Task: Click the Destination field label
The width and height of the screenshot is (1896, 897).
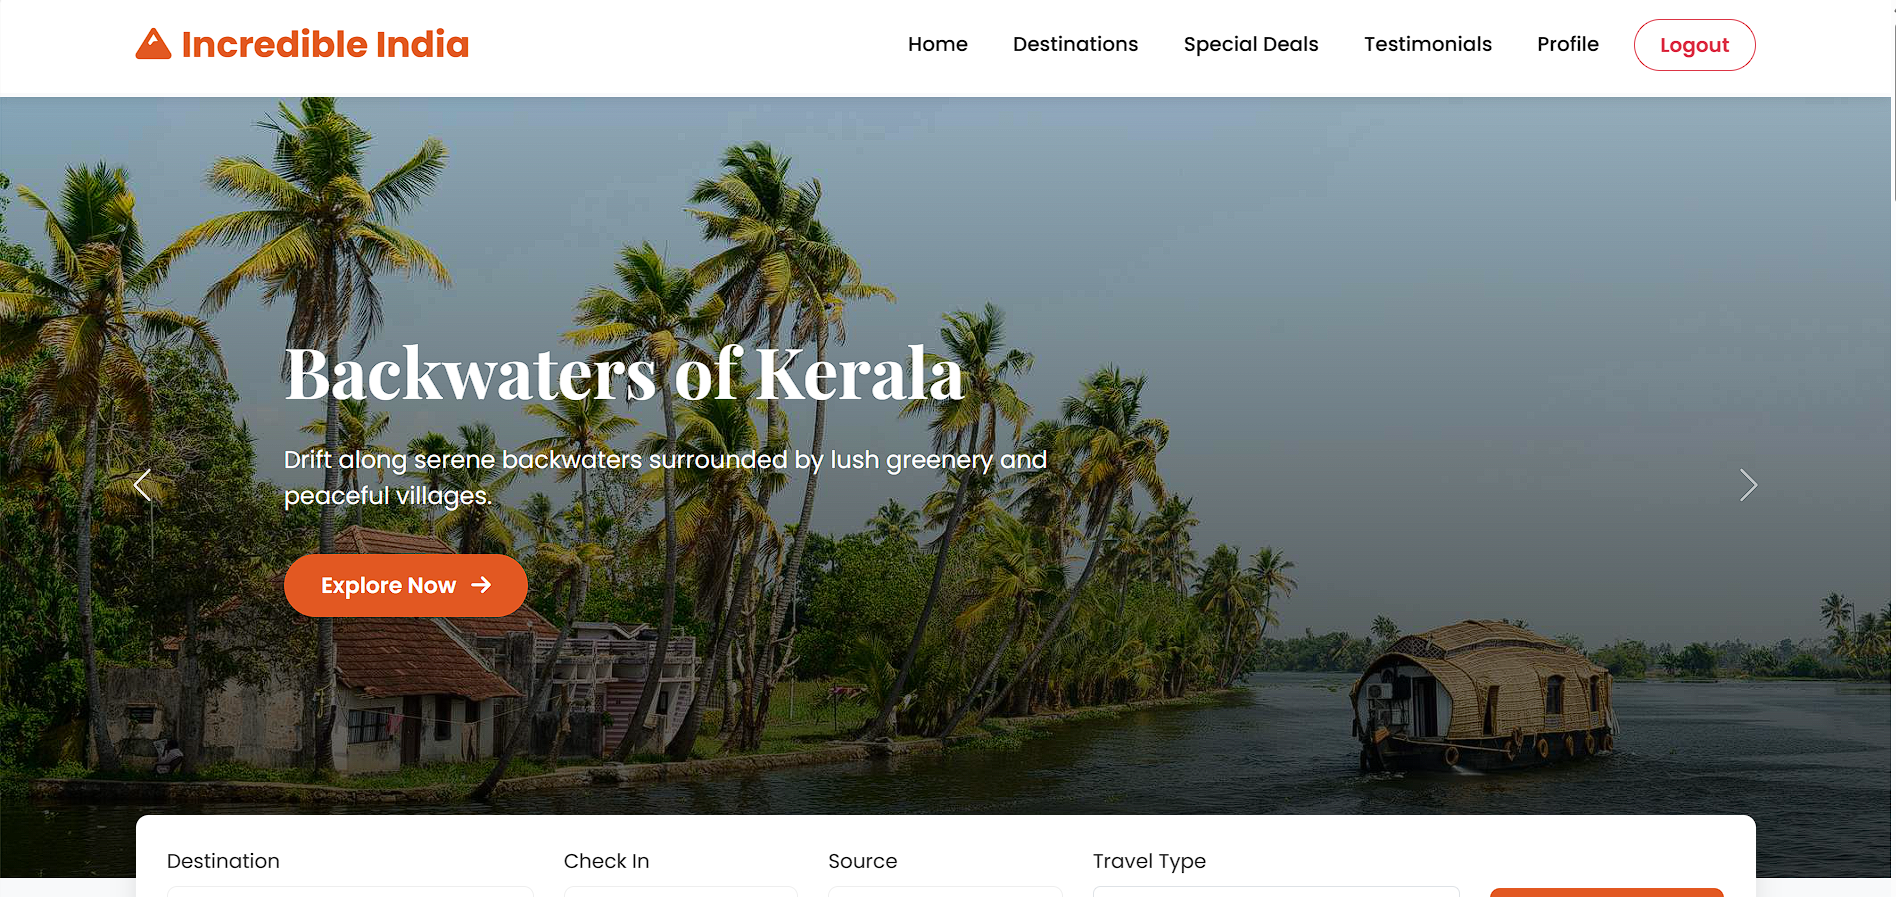Action: point(223,861)
